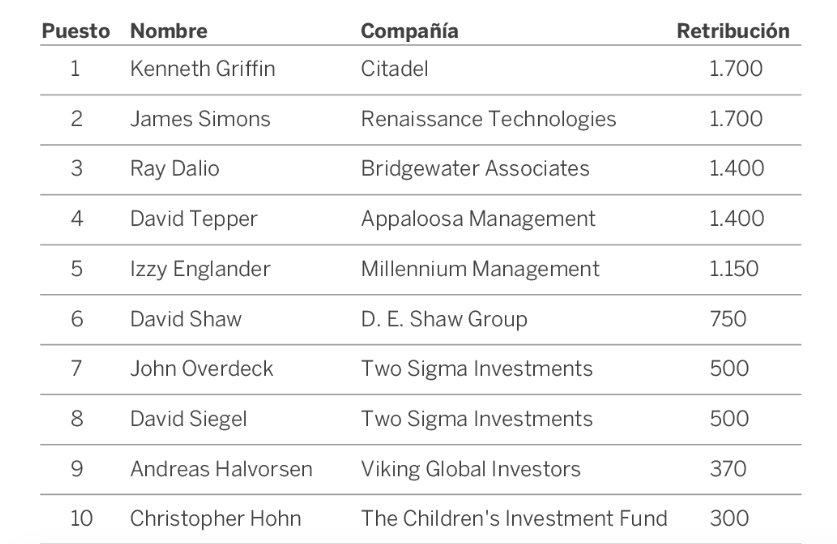The image size is (837, 544).
Task: Click Renaissance Technologies in the table
Action: [x=488, y=119]
